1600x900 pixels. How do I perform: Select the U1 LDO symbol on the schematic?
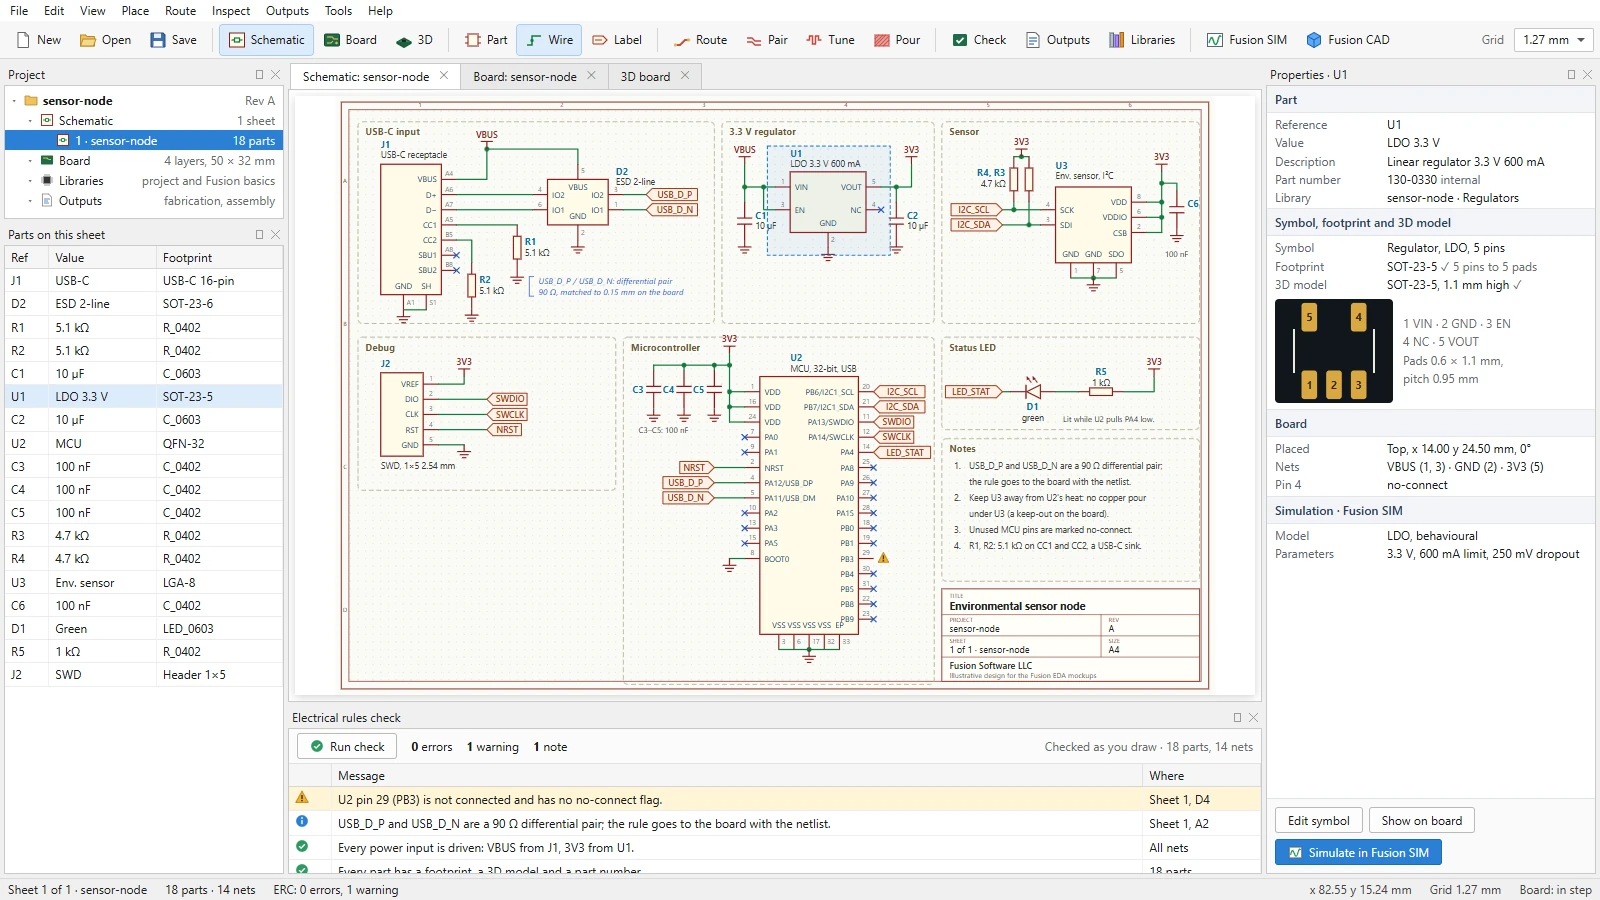[828, 200]
